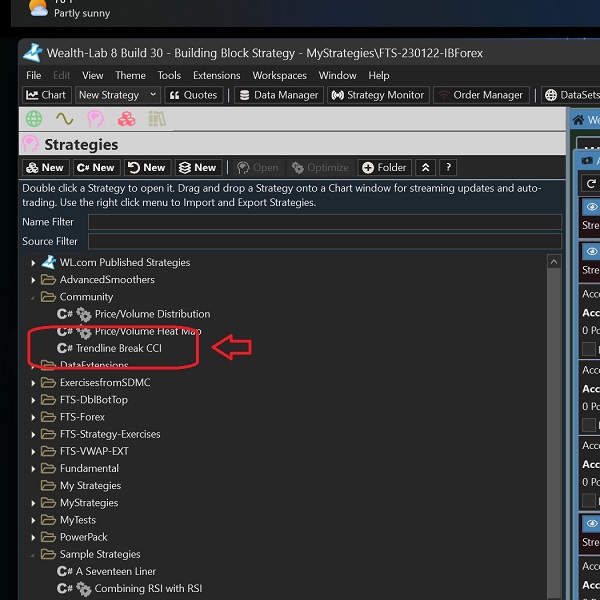The height and width of the screenshot is (600, 600).
Task: Create a new stacked-layers meta strategy
Action: point(199,168)
